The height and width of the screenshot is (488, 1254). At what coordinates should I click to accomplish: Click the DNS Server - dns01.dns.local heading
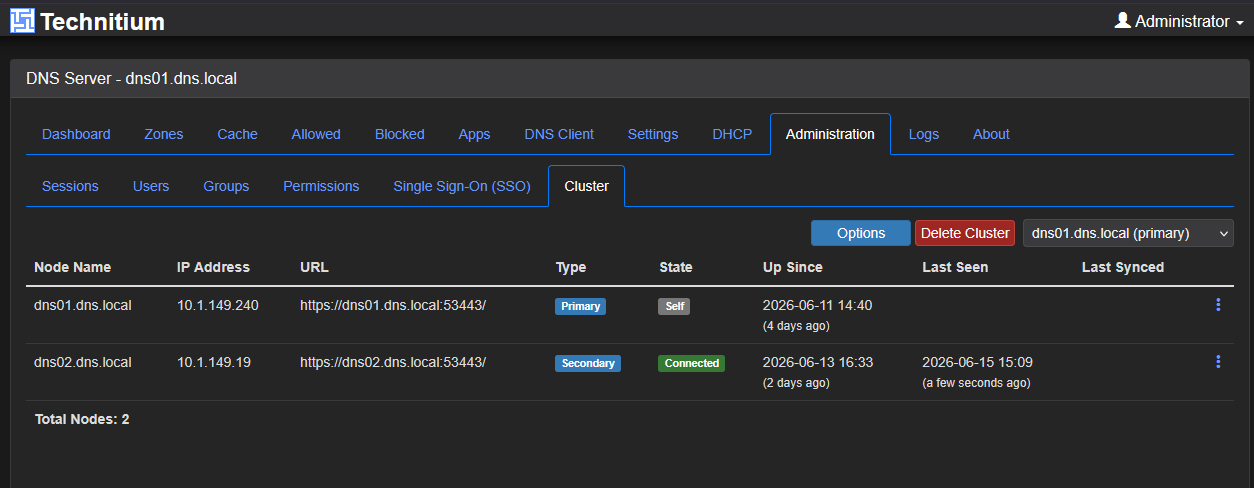coord(131,77)
